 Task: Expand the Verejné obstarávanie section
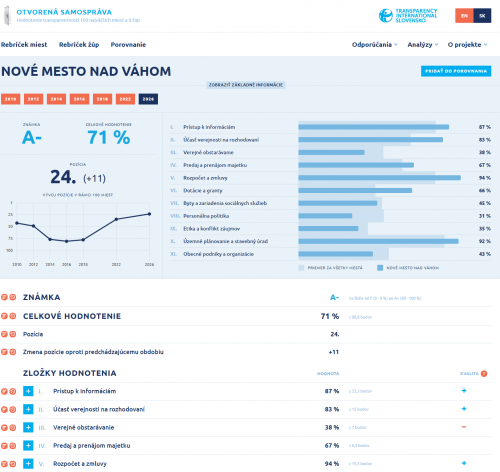click(x=28, y=427)
